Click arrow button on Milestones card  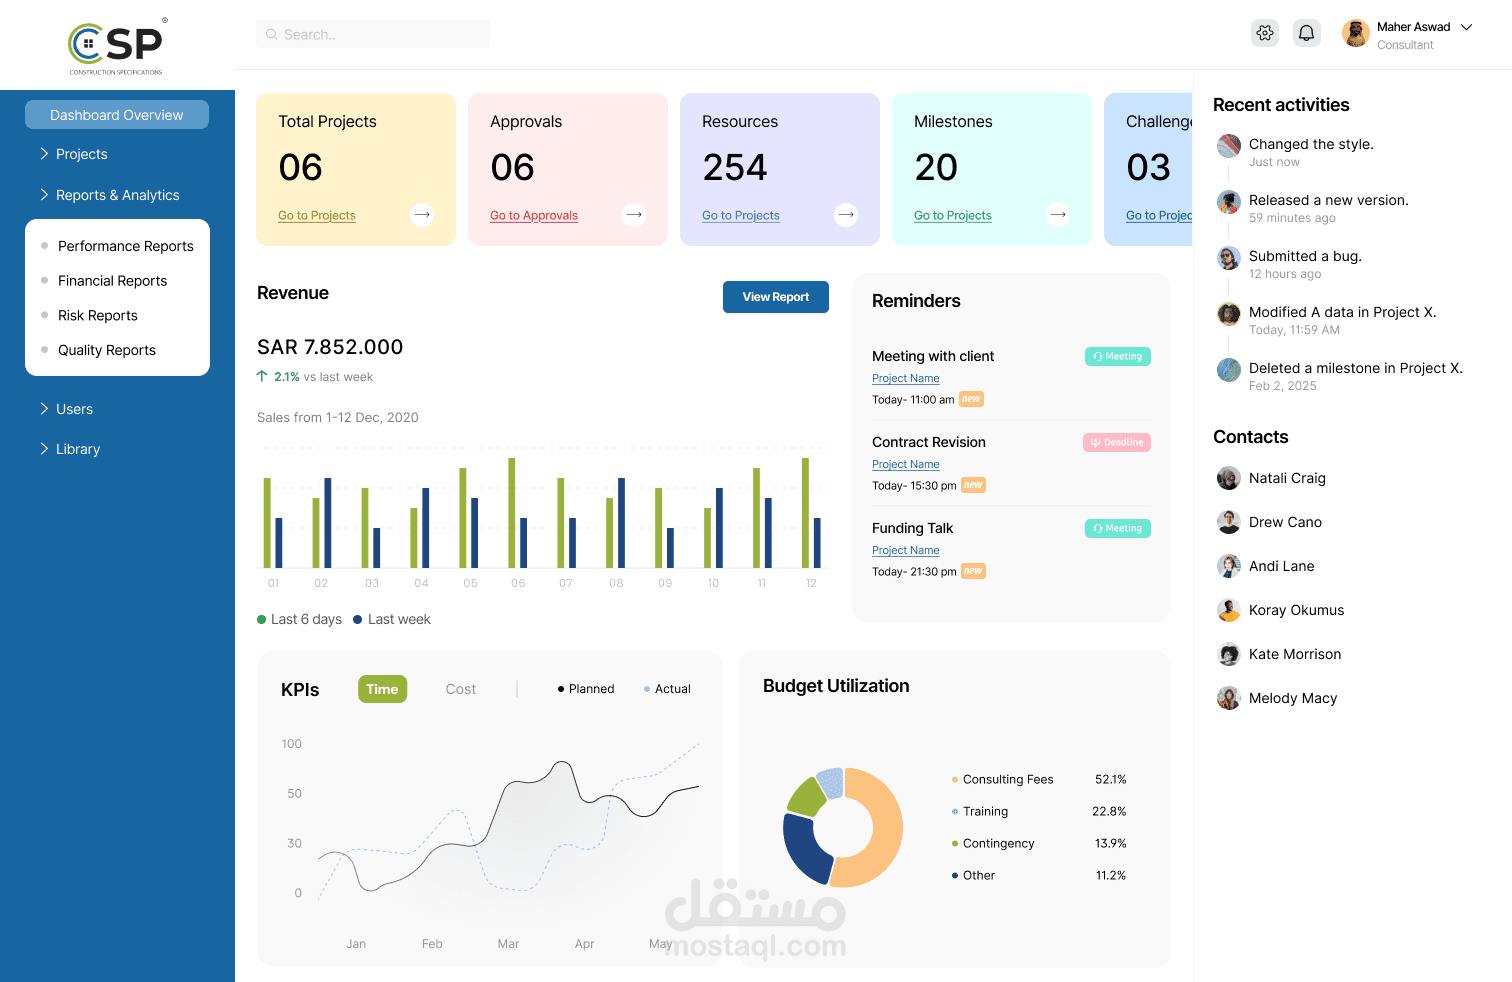1058,214
